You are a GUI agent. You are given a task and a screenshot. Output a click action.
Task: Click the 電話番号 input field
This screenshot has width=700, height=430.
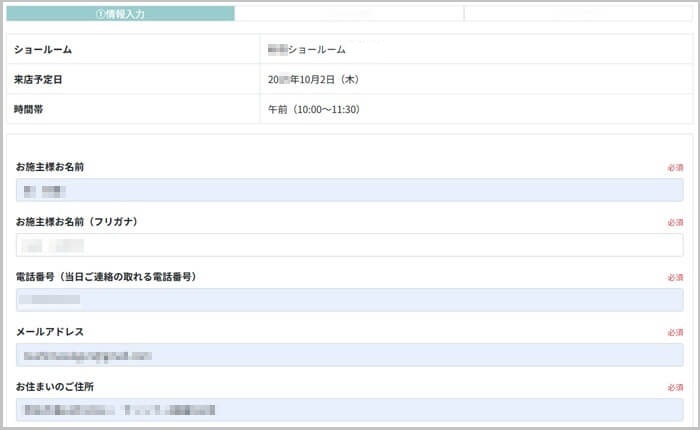(x=349, y=300)
